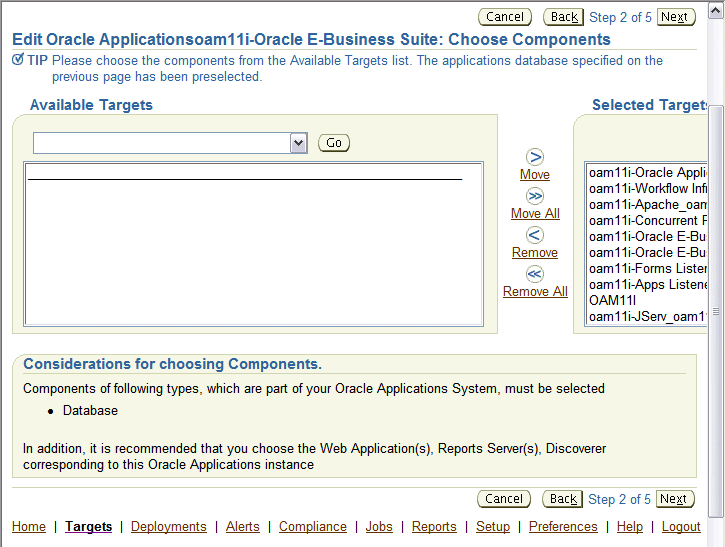Image resolution: width=725 pixels, height=547 pixels.
Task: Click inside the Available Targets list box
Action: pyautogui.click(x=253, y=244)
